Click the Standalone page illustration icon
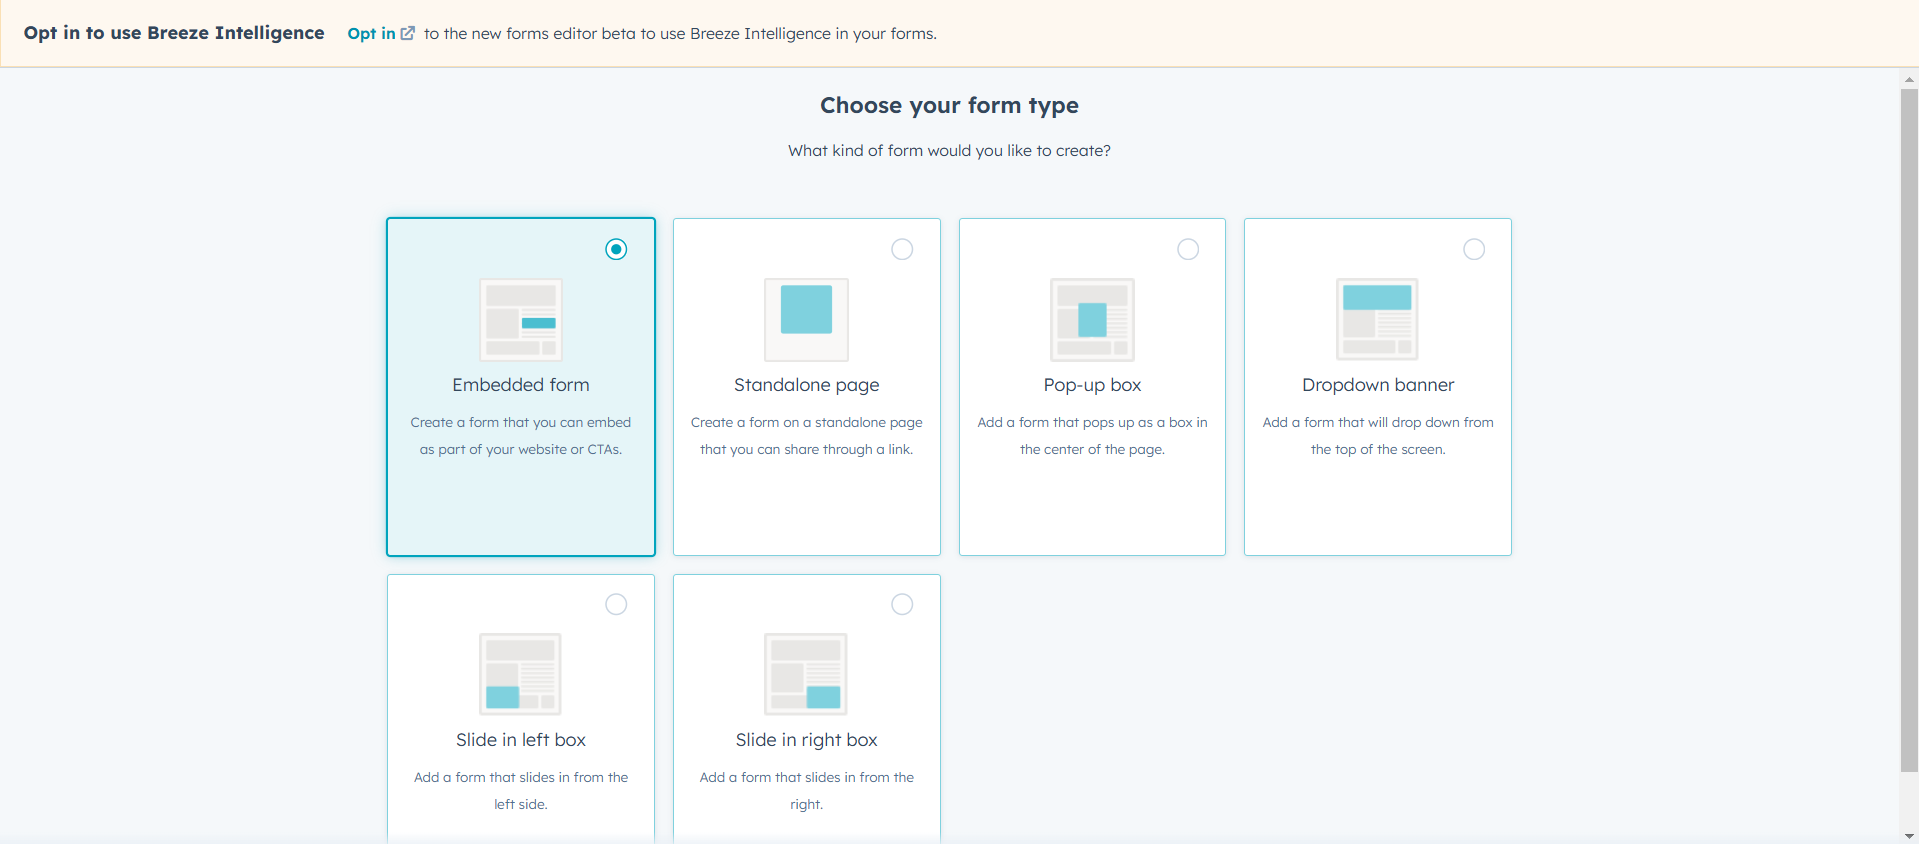Viewport: 1919px width, 844px height. pos(806,319)
